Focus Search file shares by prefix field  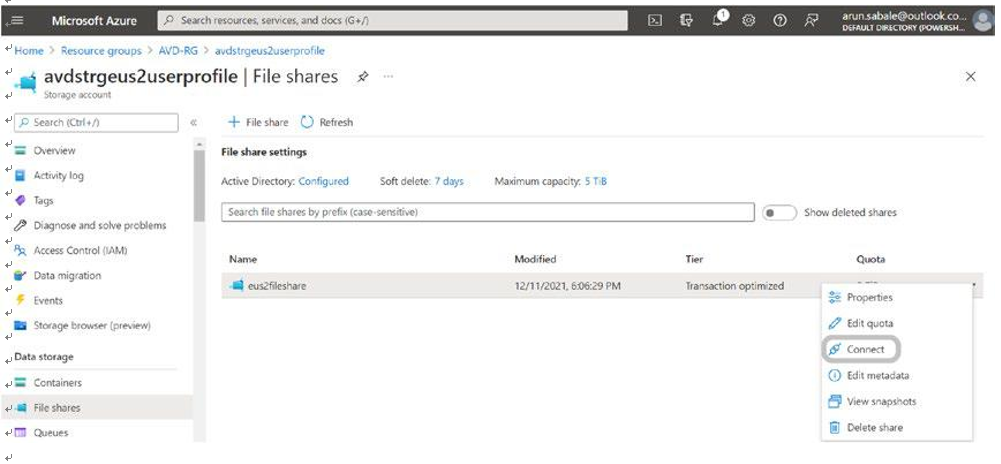[488, 212]
